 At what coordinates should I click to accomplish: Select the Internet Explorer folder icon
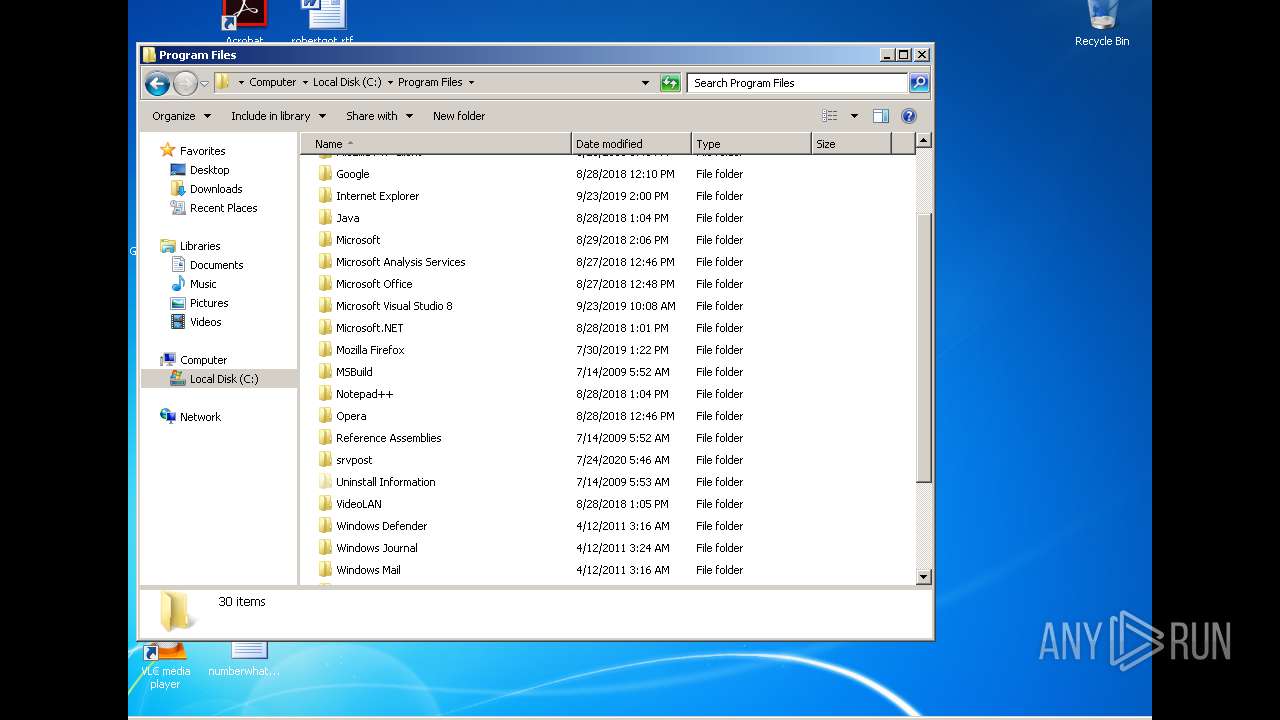[325, 196]
